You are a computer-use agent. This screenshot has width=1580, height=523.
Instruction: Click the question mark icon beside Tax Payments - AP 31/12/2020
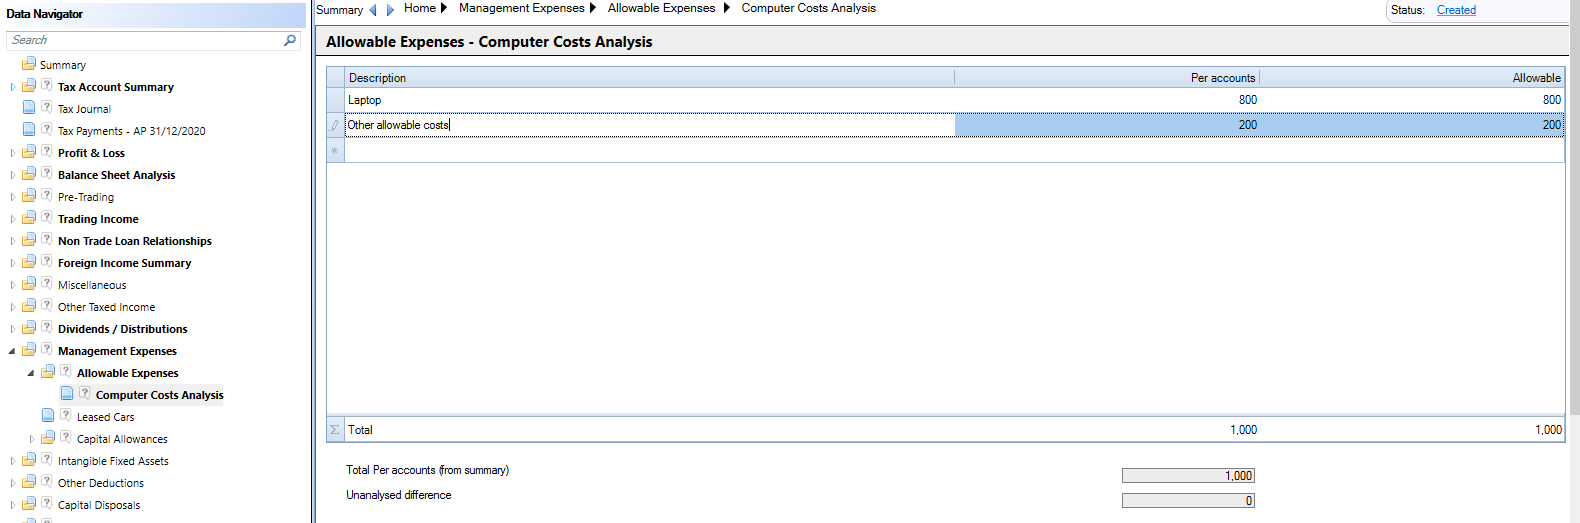coord(46,130)
